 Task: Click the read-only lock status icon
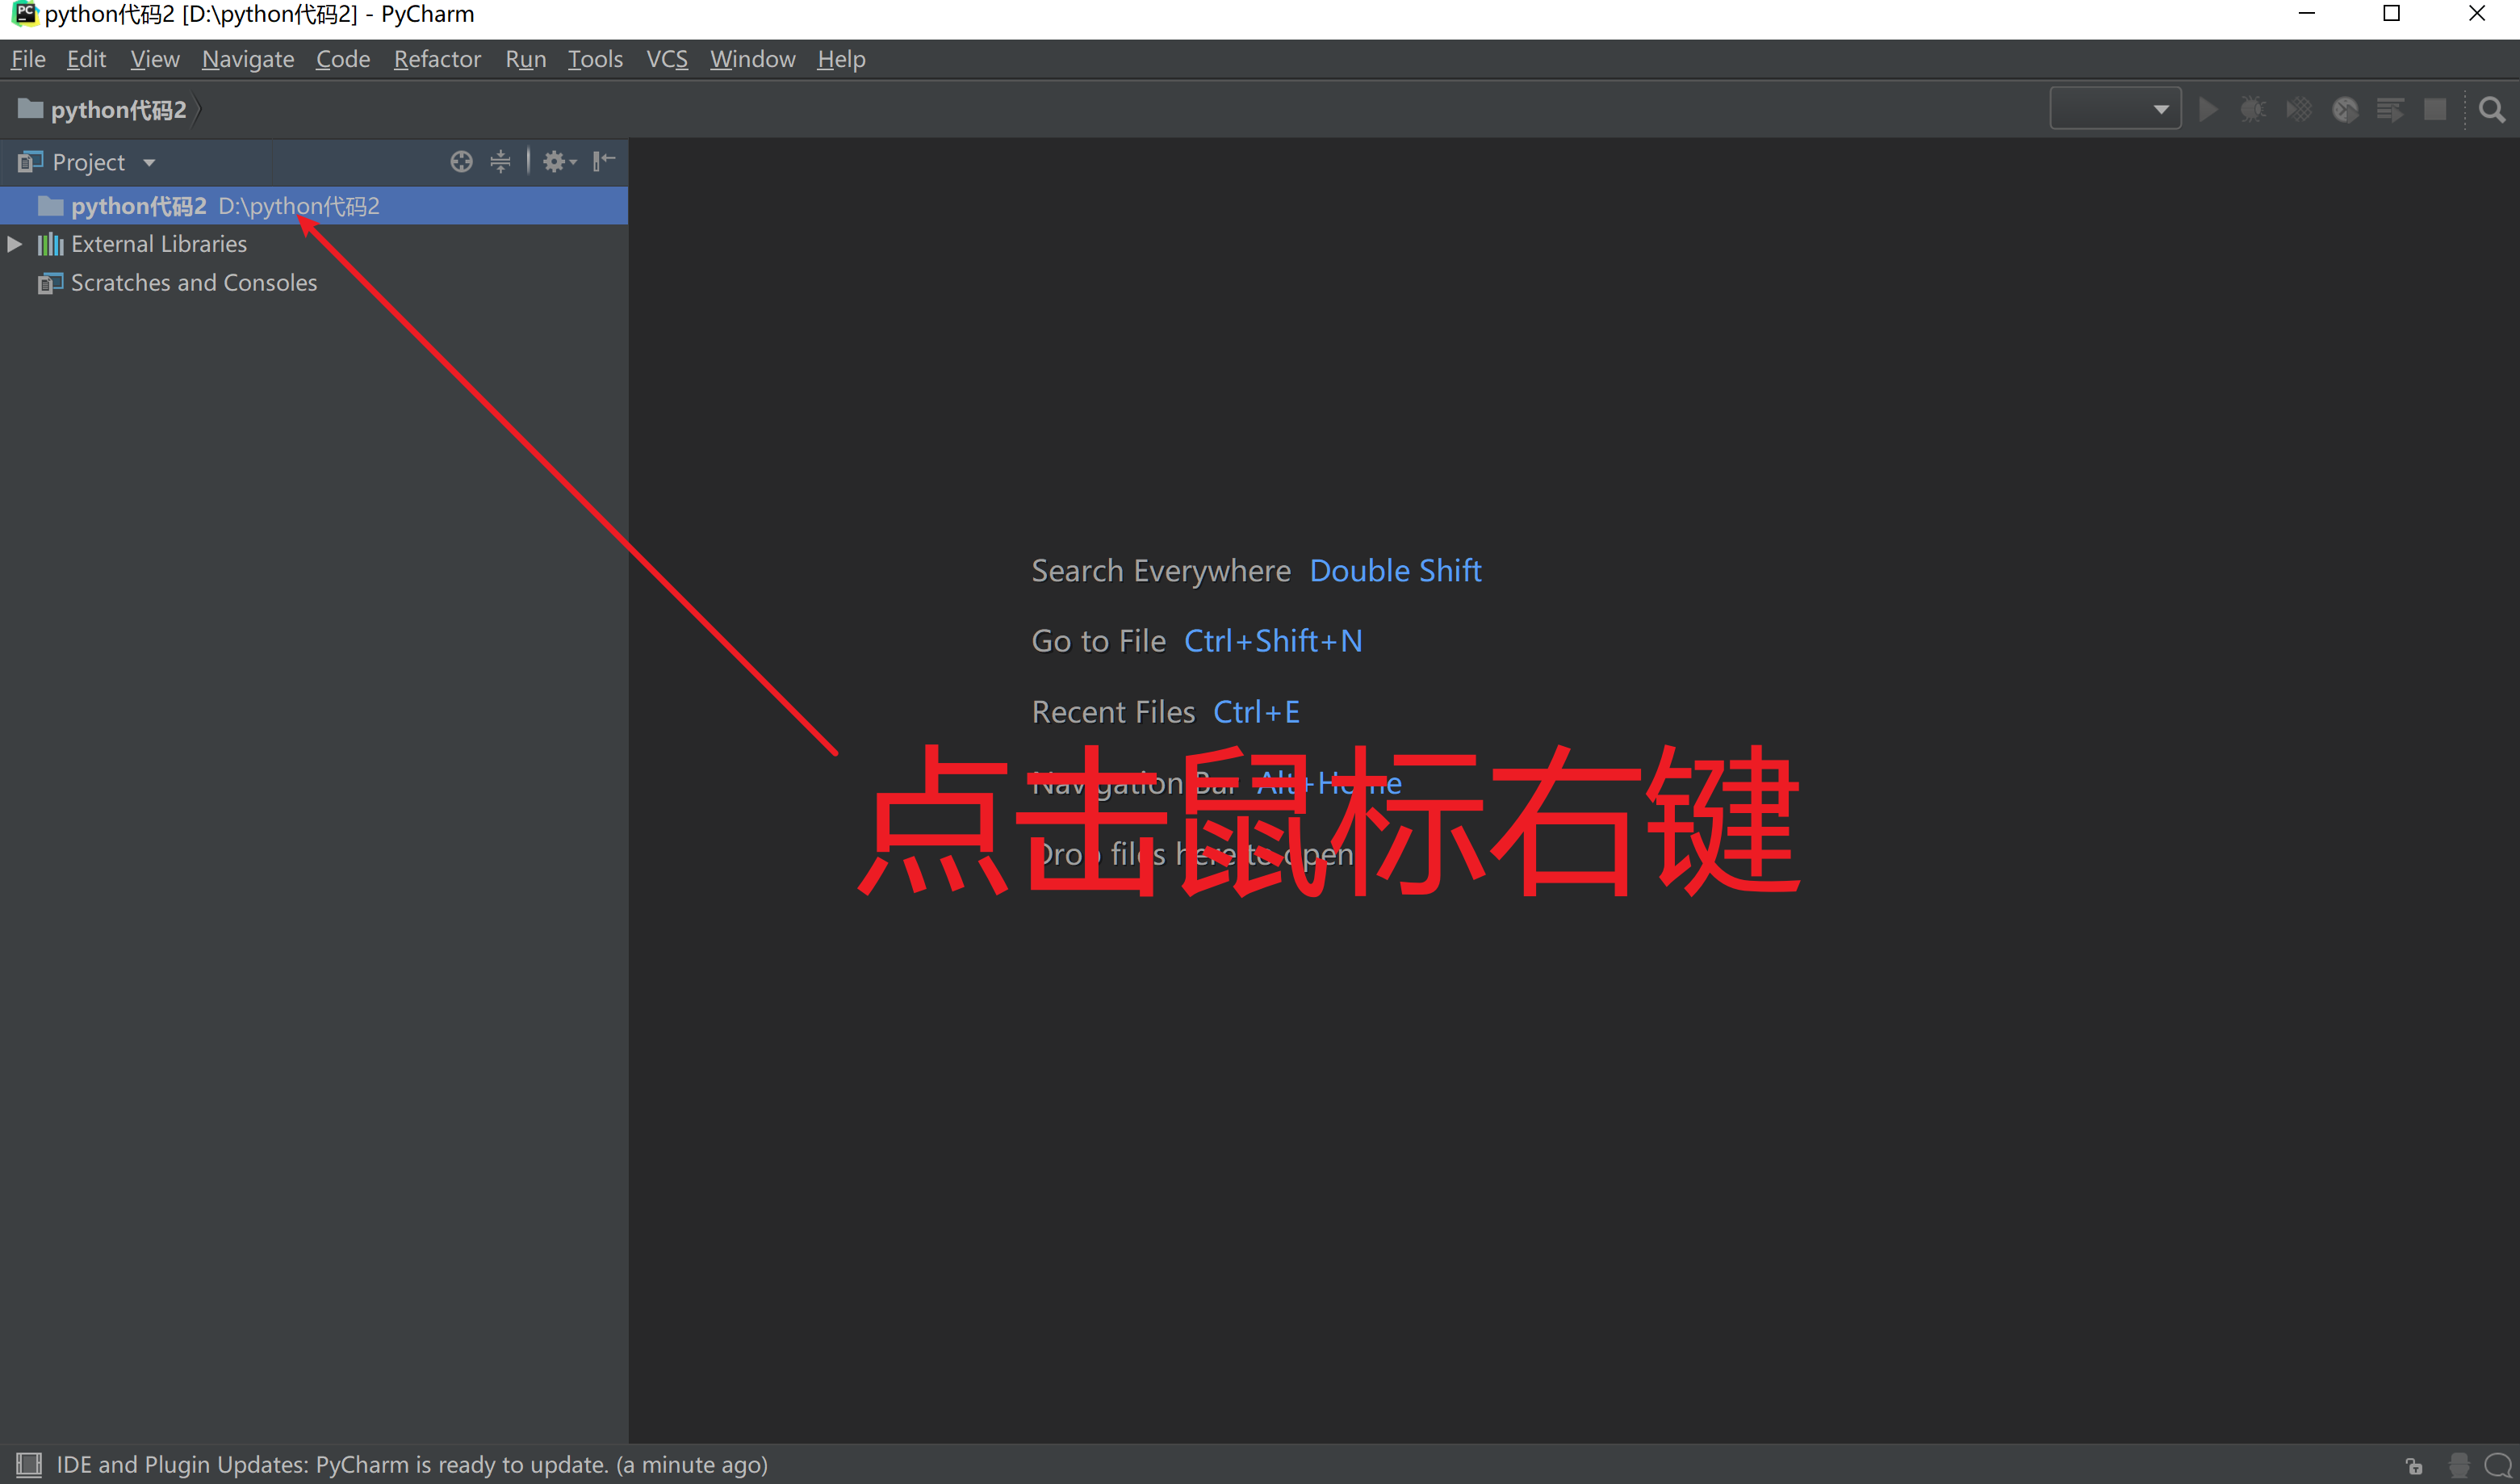(x=2414, y=1466)
